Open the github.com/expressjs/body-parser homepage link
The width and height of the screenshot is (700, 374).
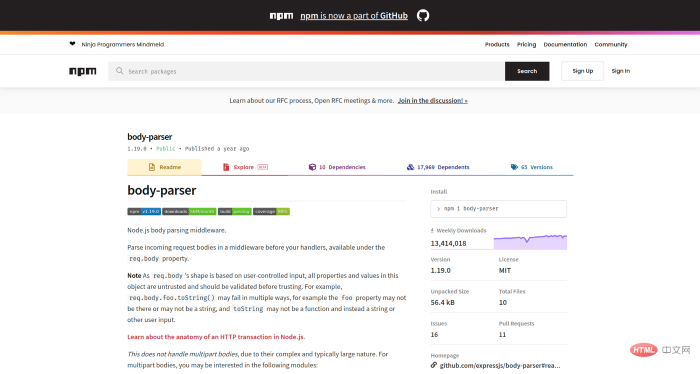coord(500,366)
